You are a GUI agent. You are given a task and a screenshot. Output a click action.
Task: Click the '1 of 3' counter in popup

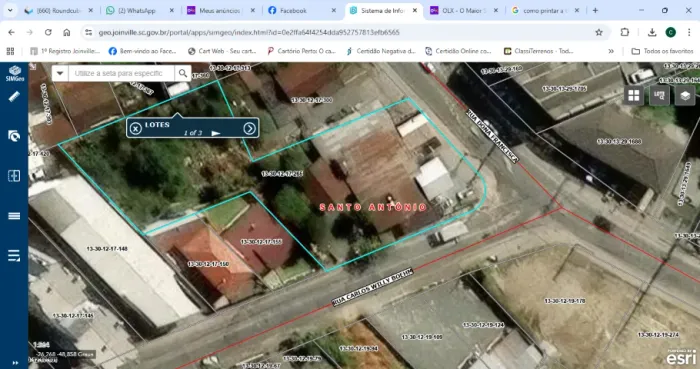pyautogui.click(x=193, y=133)
